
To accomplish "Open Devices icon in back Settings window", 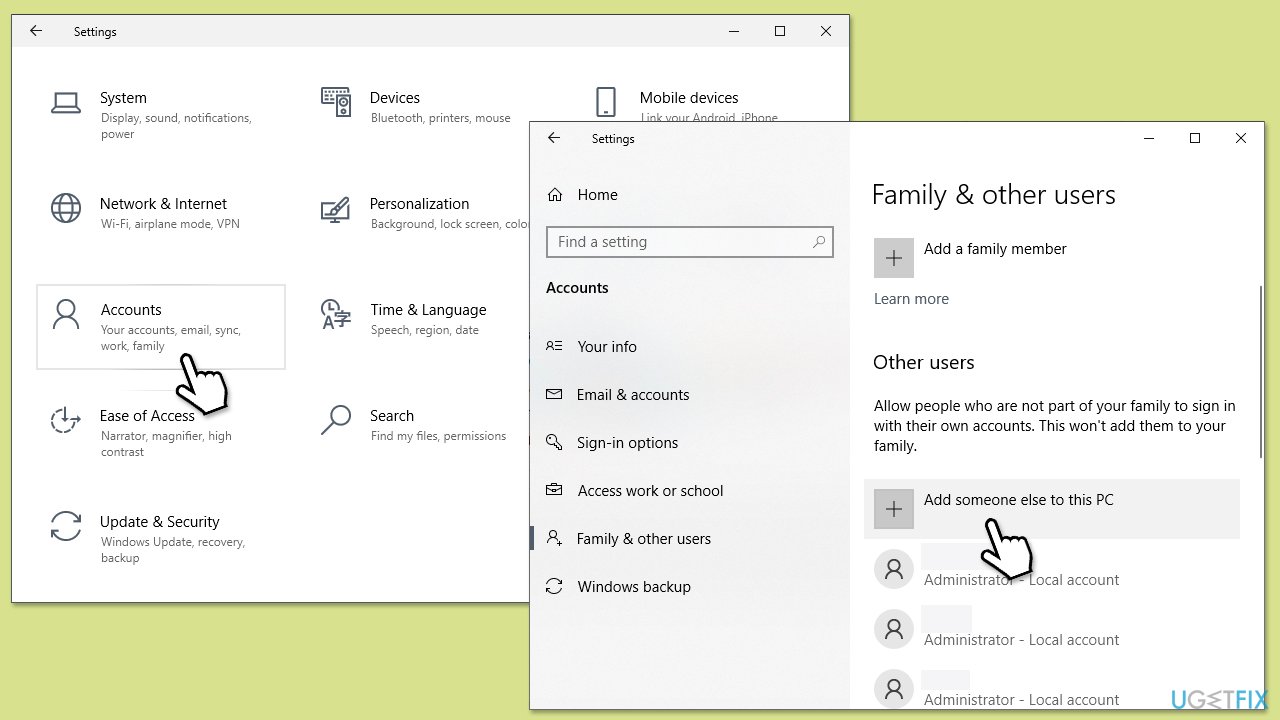I will [336, 102].
